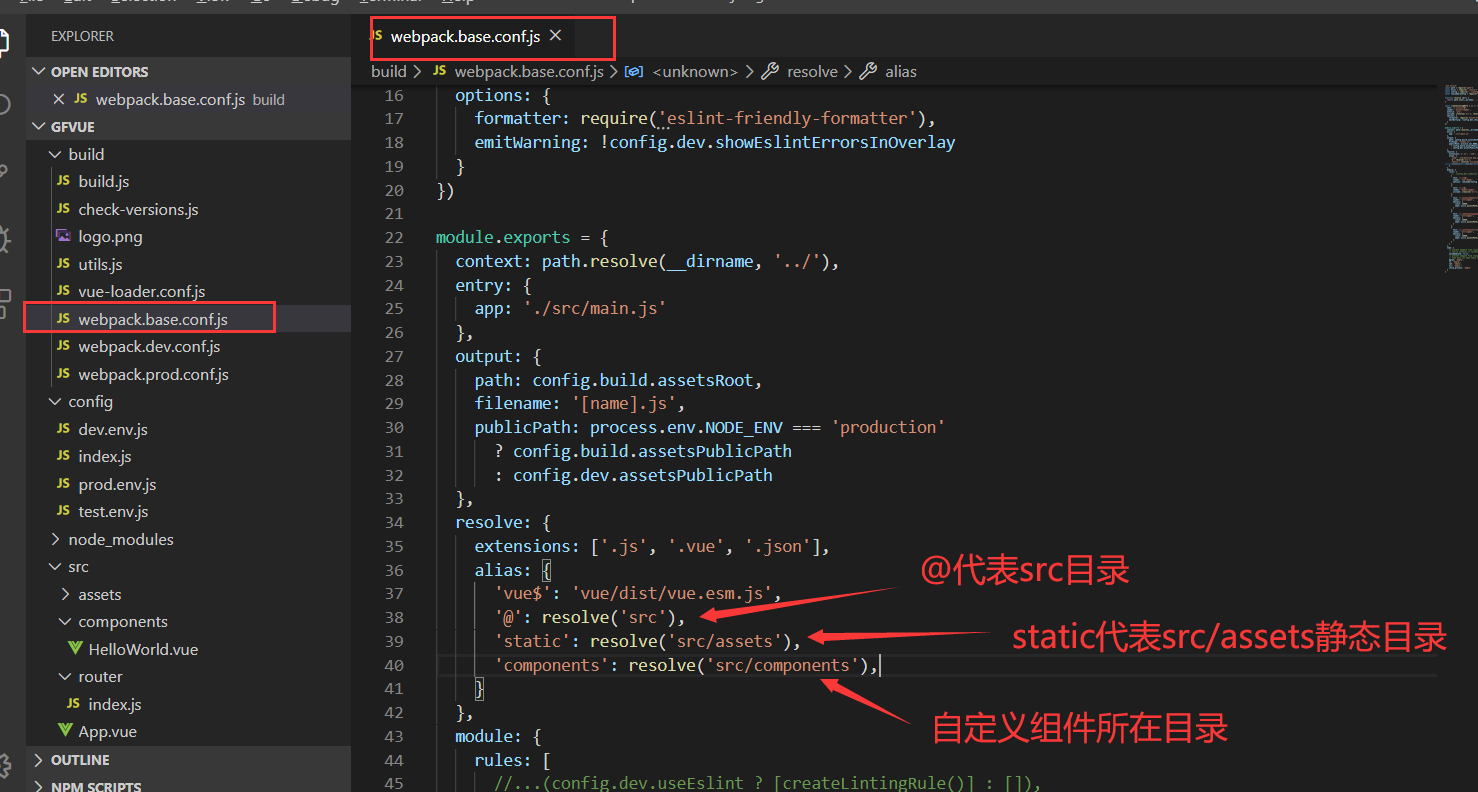Select the webpack.base.conf.js editor tab
Viewport: 1478px width, 792px height.
tap(465, 36)
